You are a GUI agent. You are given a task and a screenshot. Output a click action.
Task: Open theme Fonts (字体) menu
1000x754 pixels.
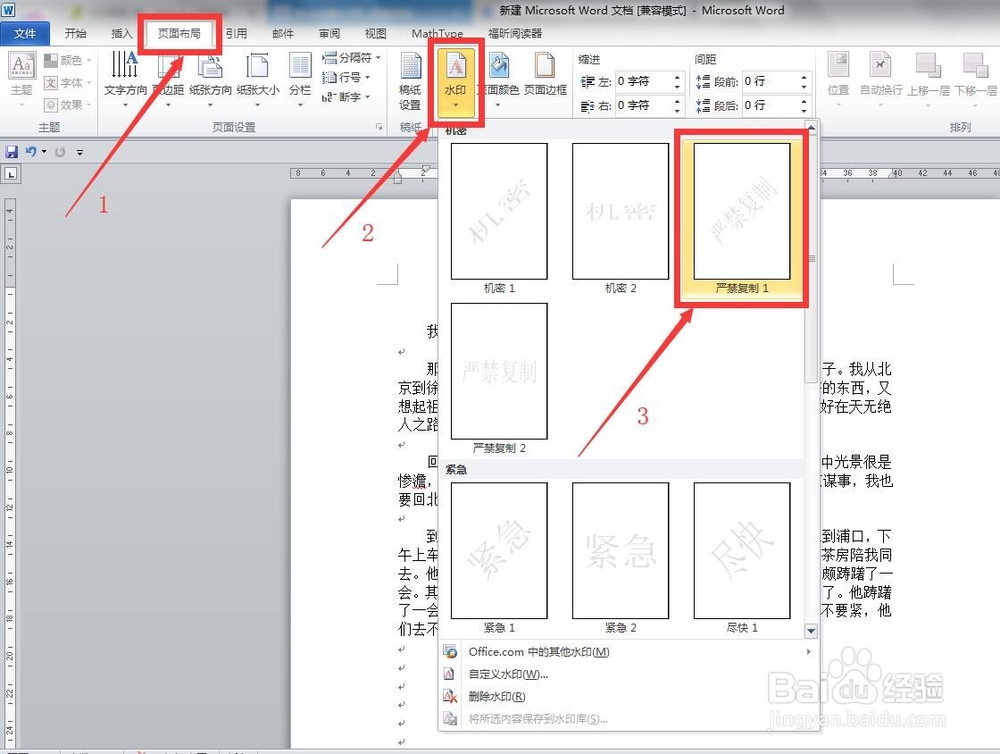[68, 83]
